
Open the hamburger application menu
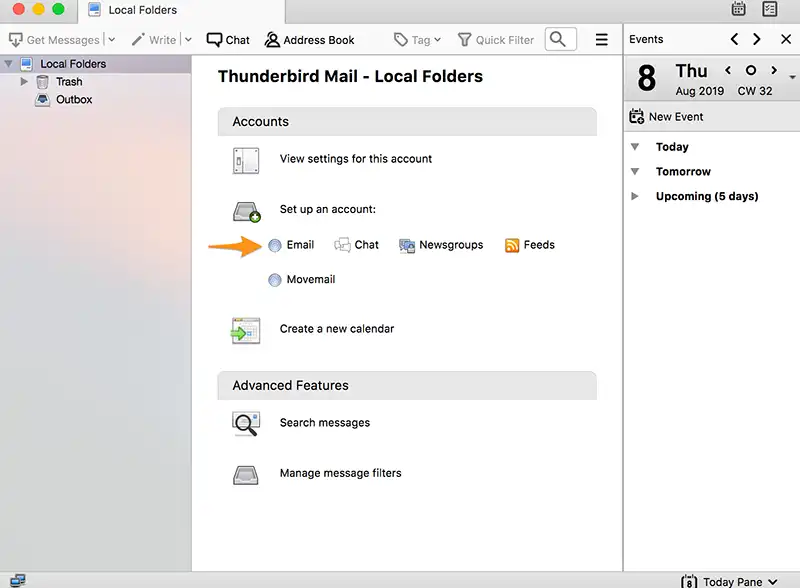[x=602, y=40]
